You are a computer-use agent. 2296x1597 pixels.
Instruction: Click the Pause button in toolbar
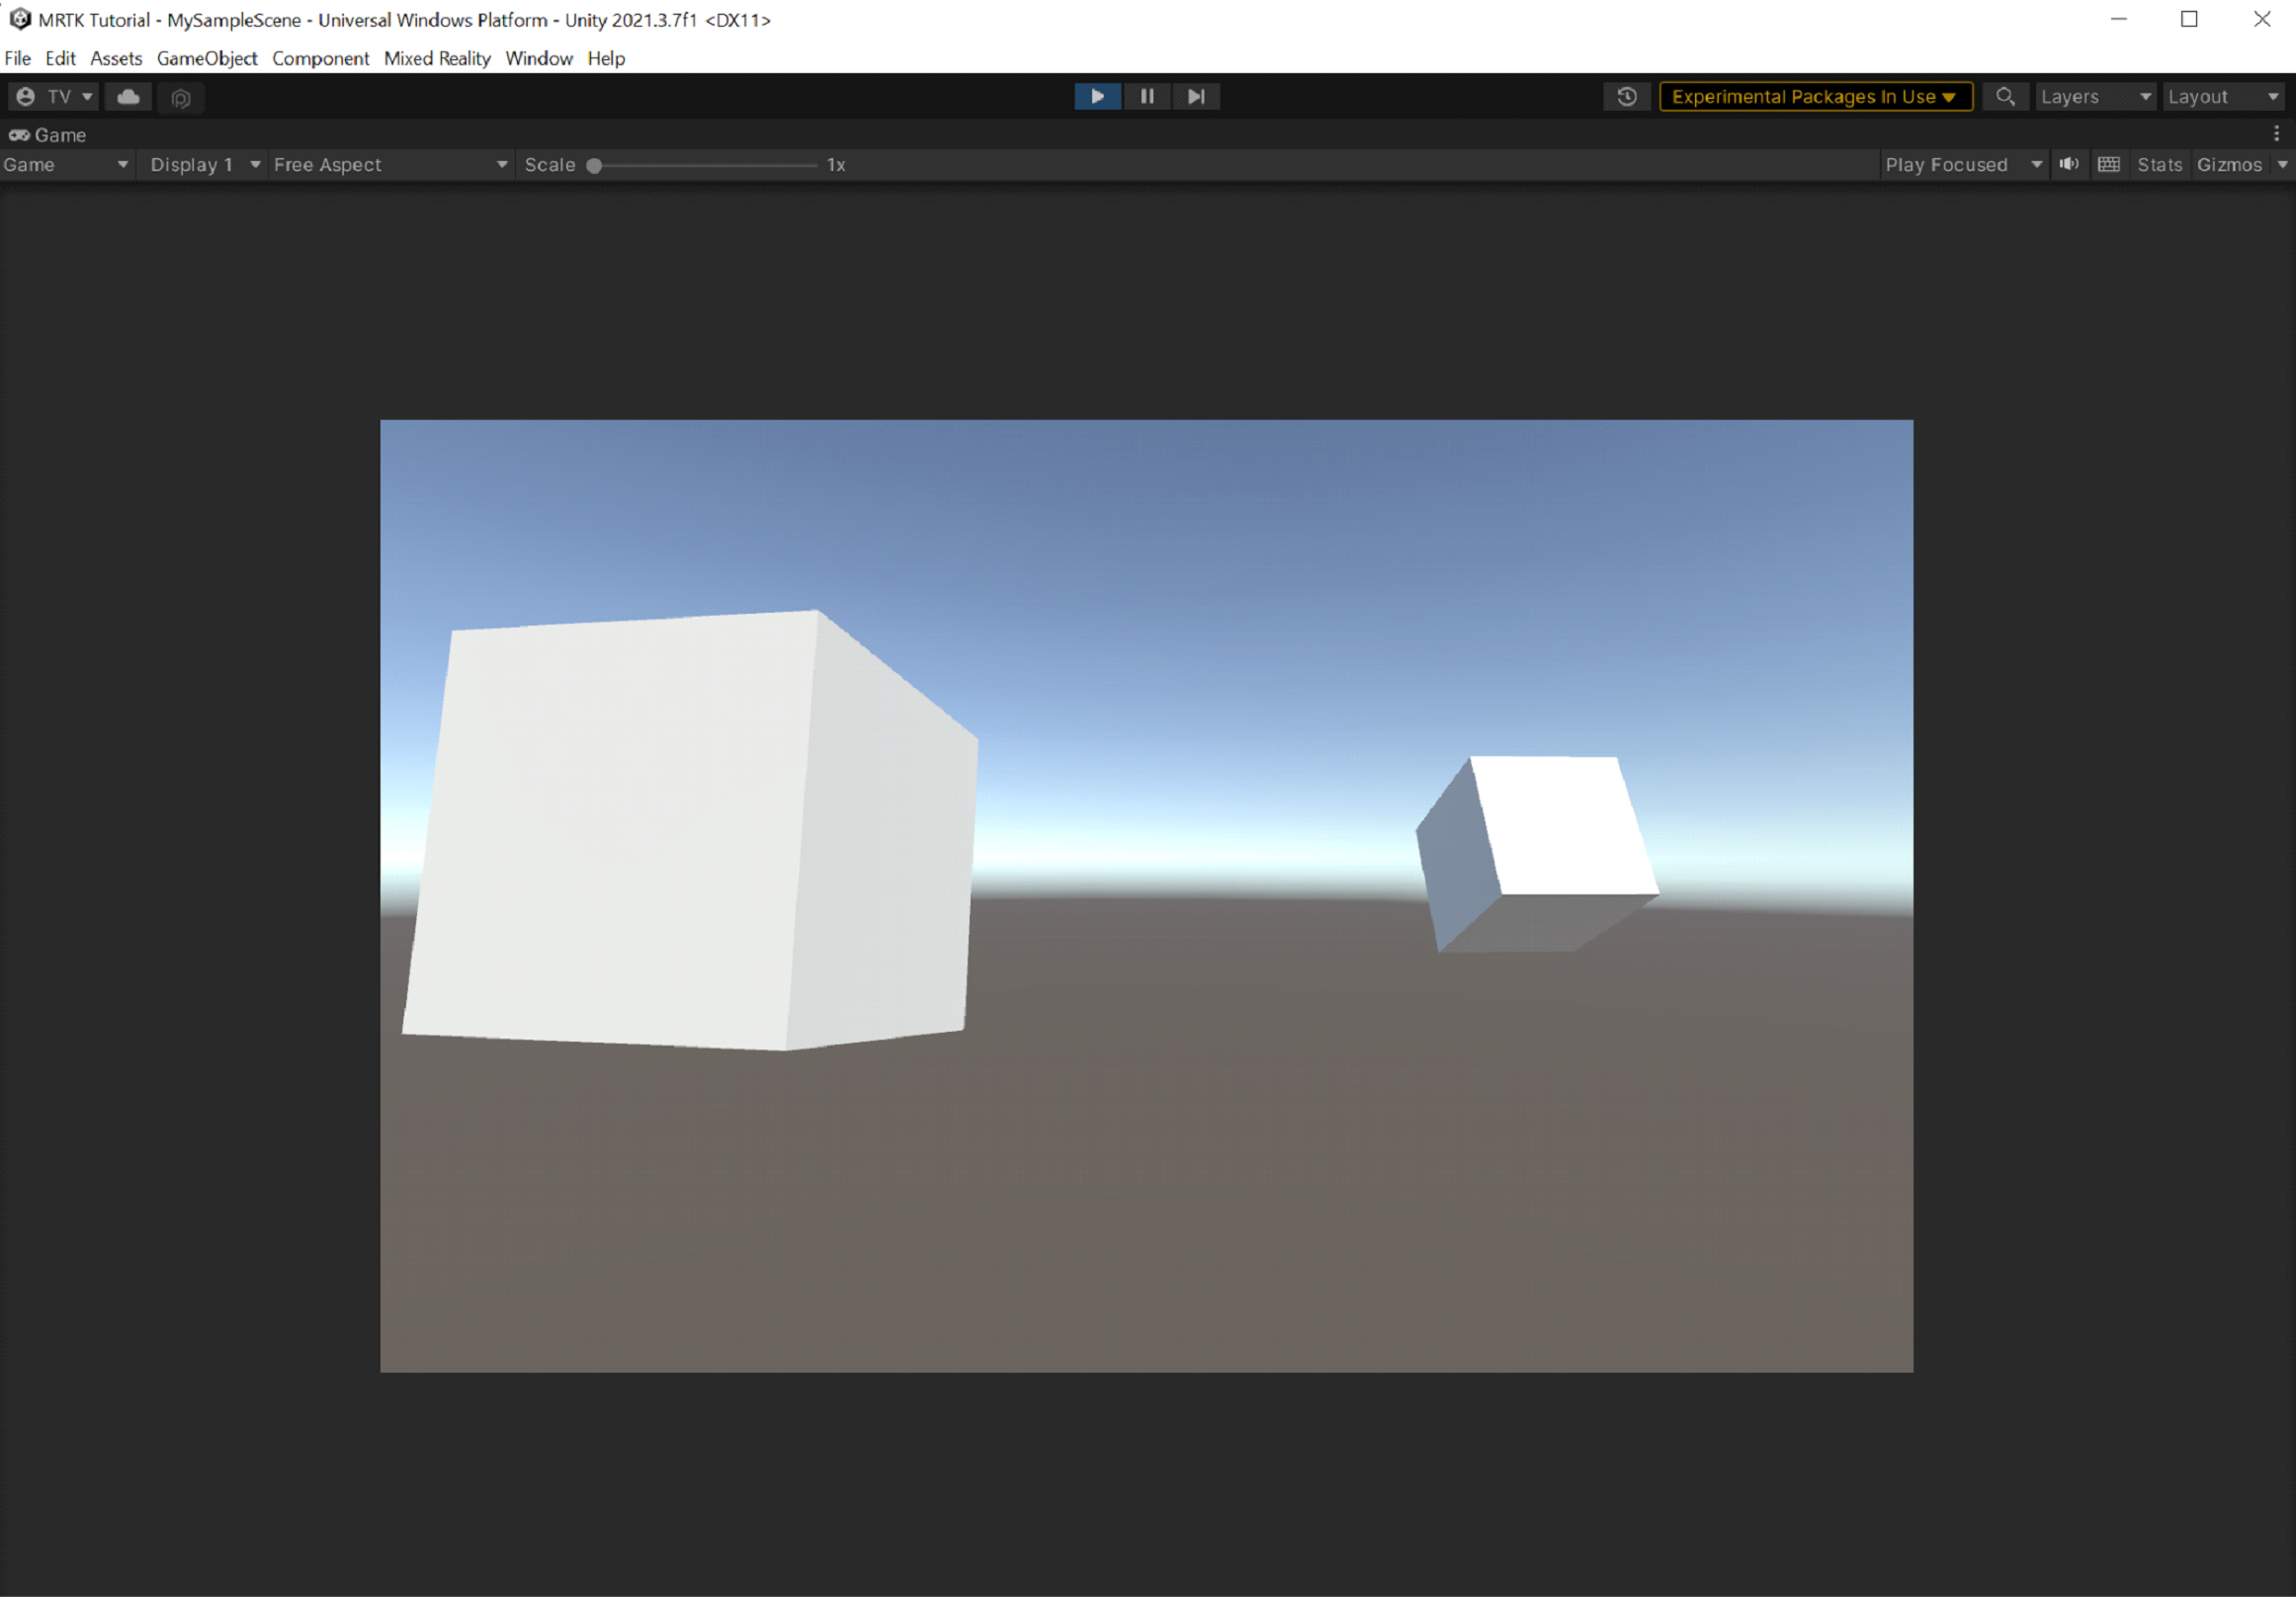click(x=1148, y=96)
